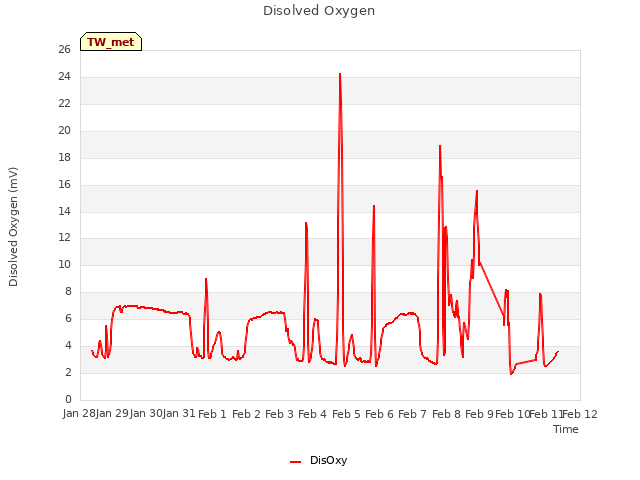Viewport: 640px width, 480px height.
Task: Click the 16 y-axis tick label
Action: point(64,184)
